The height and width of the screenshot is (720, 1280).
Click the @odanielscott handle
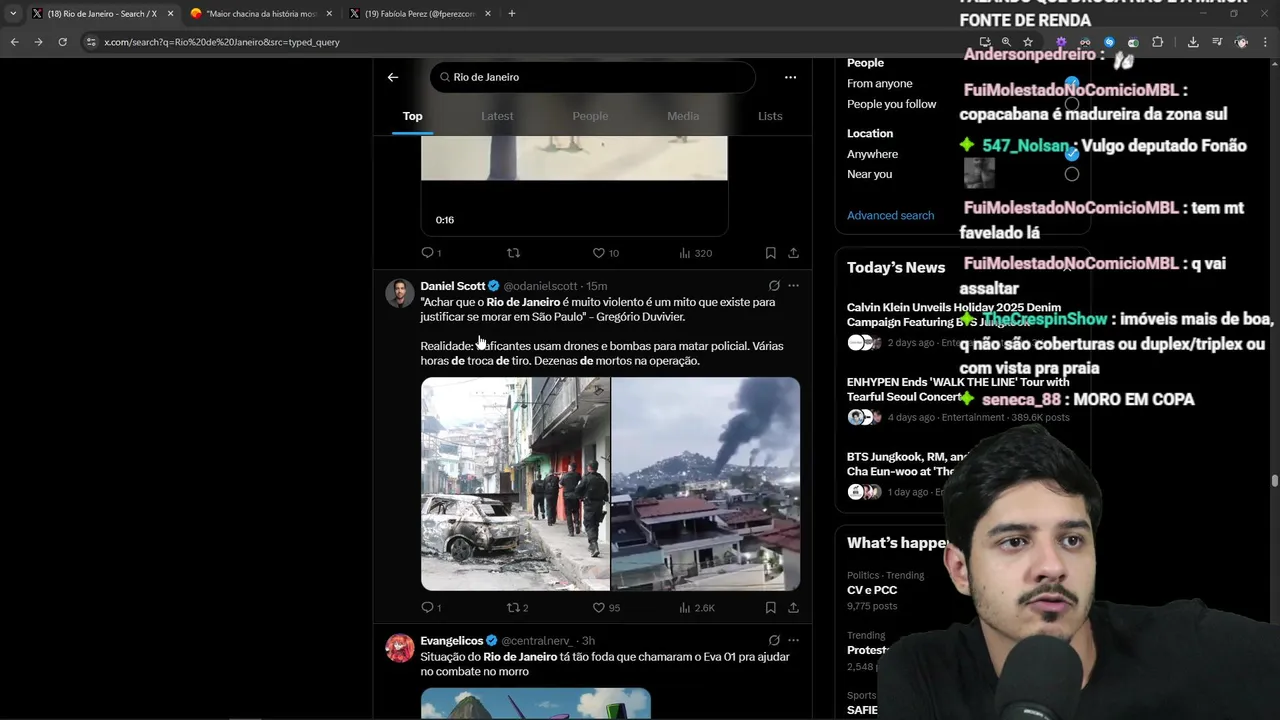pyautogui.click(x=540, y=286)
